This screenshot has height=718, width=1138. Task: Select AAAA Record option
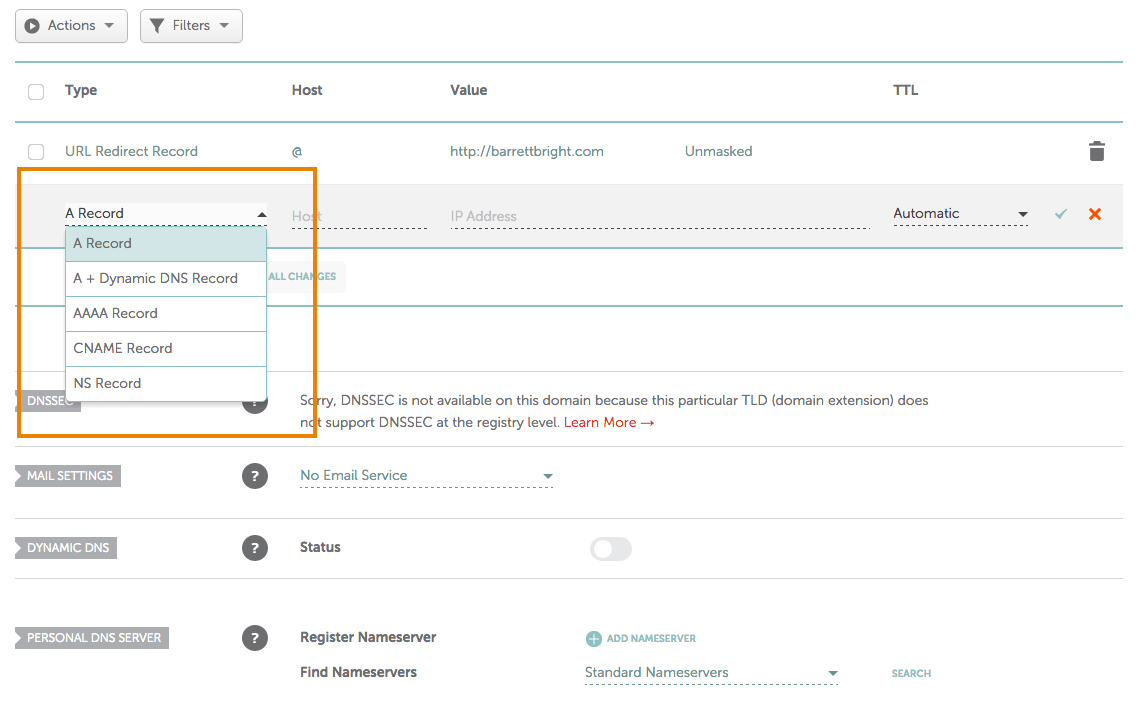coord(116,313)
